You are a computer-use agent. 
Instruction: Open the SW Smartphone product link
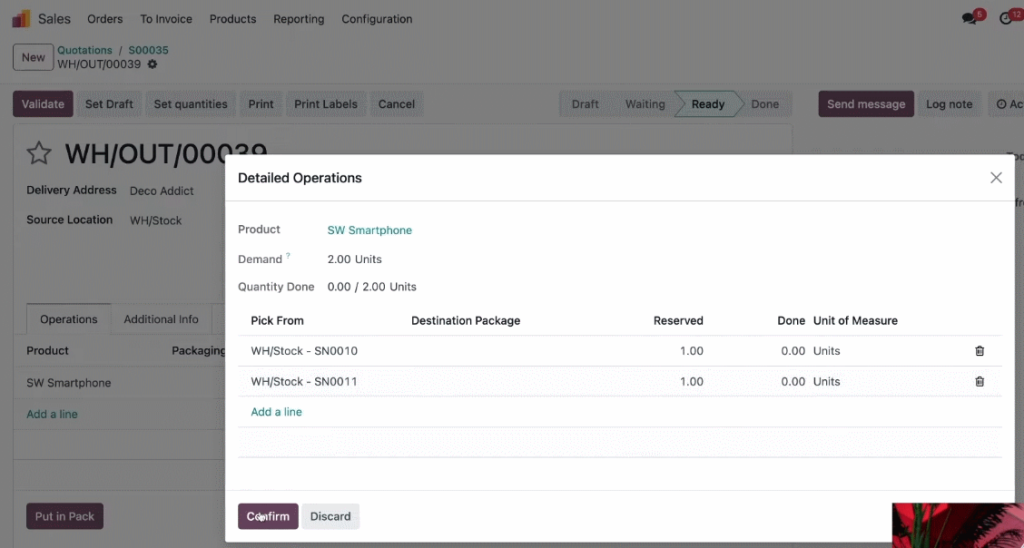(x=370, y=230)
